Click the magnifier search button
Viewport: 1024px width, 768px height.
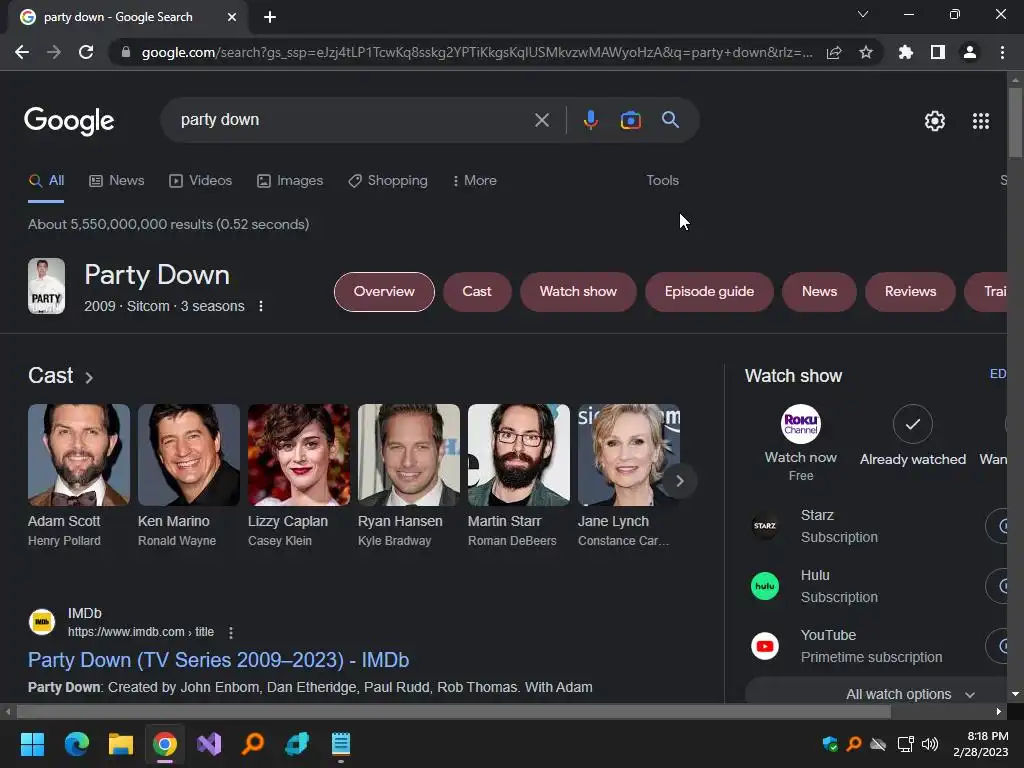pos(670,120)
